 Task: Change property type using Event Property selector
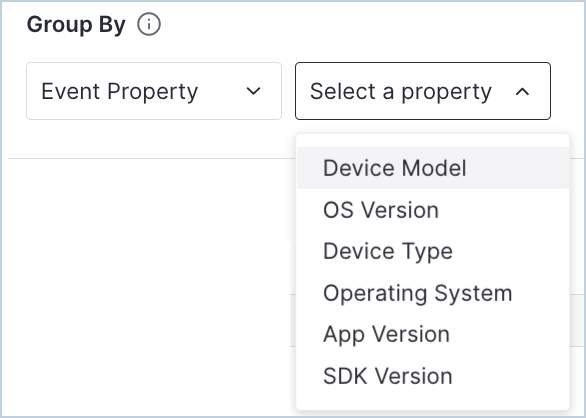point(154,91)
